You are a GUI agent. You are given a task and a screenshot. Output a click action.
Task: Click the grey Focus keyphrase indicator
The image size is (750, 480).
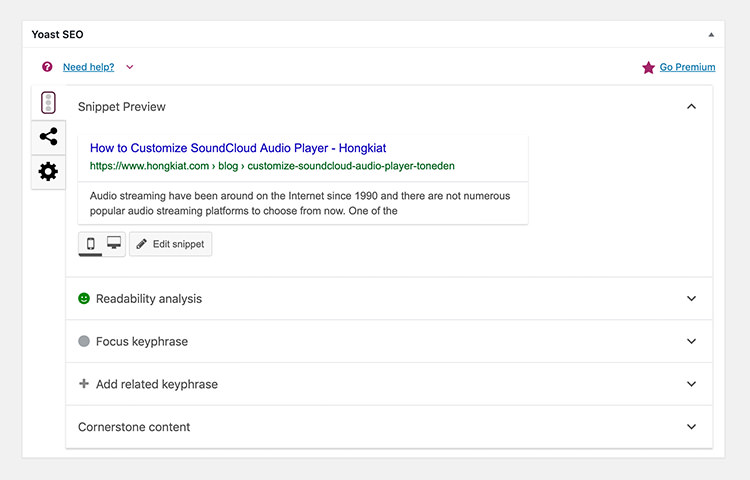pyautogui.click(x=84, y=341)
